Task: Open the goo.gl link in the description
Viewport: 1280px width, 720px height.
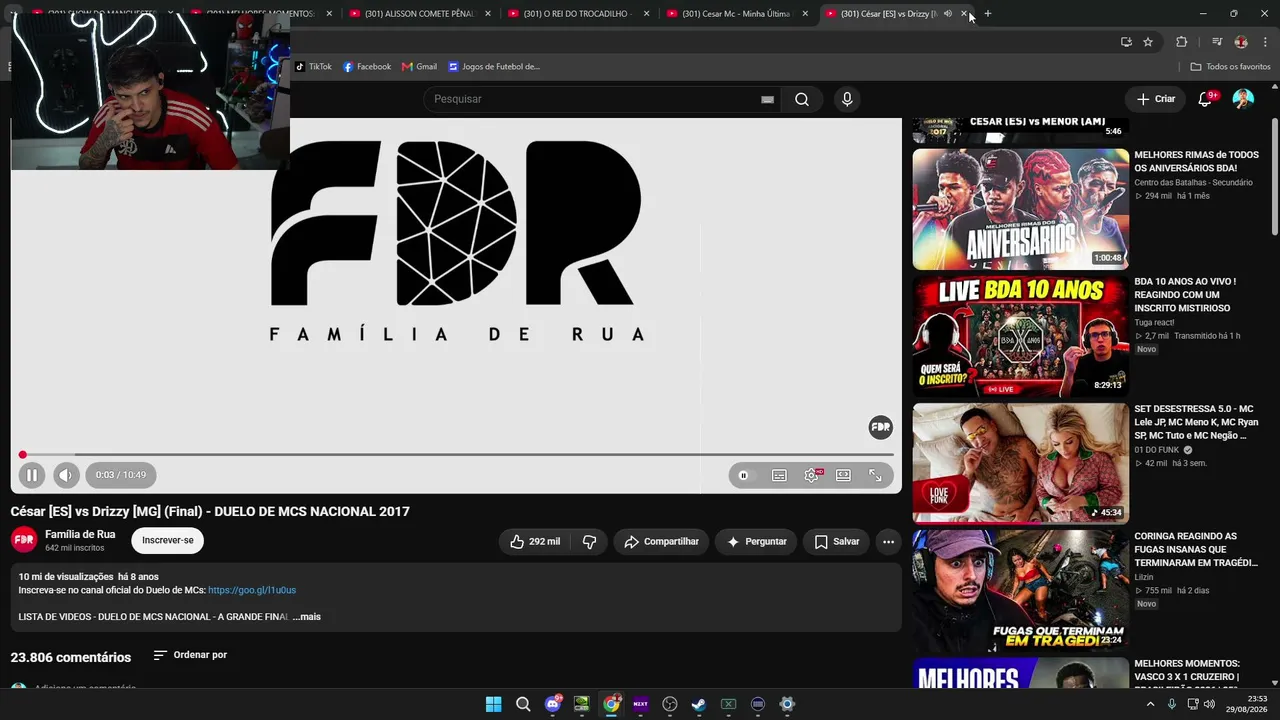Action: coord(252,590)
